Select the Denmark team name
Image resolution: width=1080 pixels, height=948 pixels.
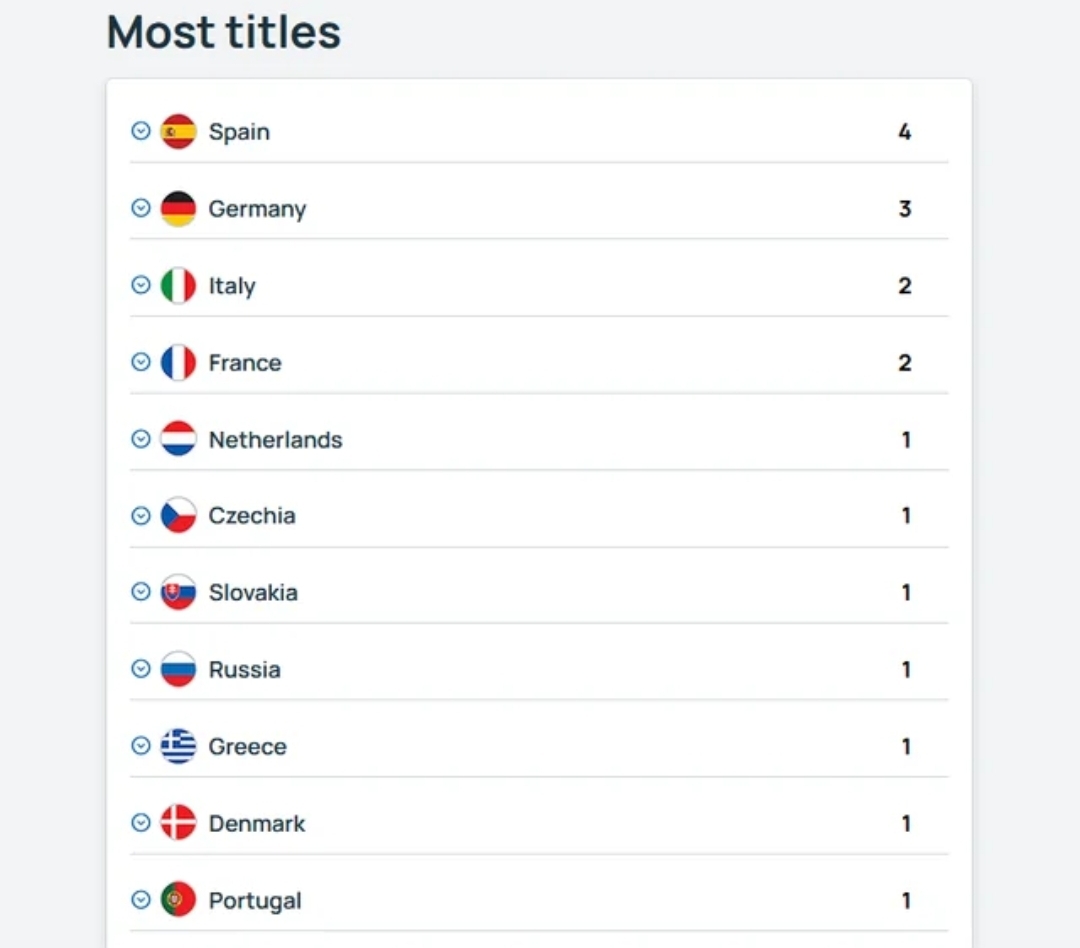(x=257, y=823)
